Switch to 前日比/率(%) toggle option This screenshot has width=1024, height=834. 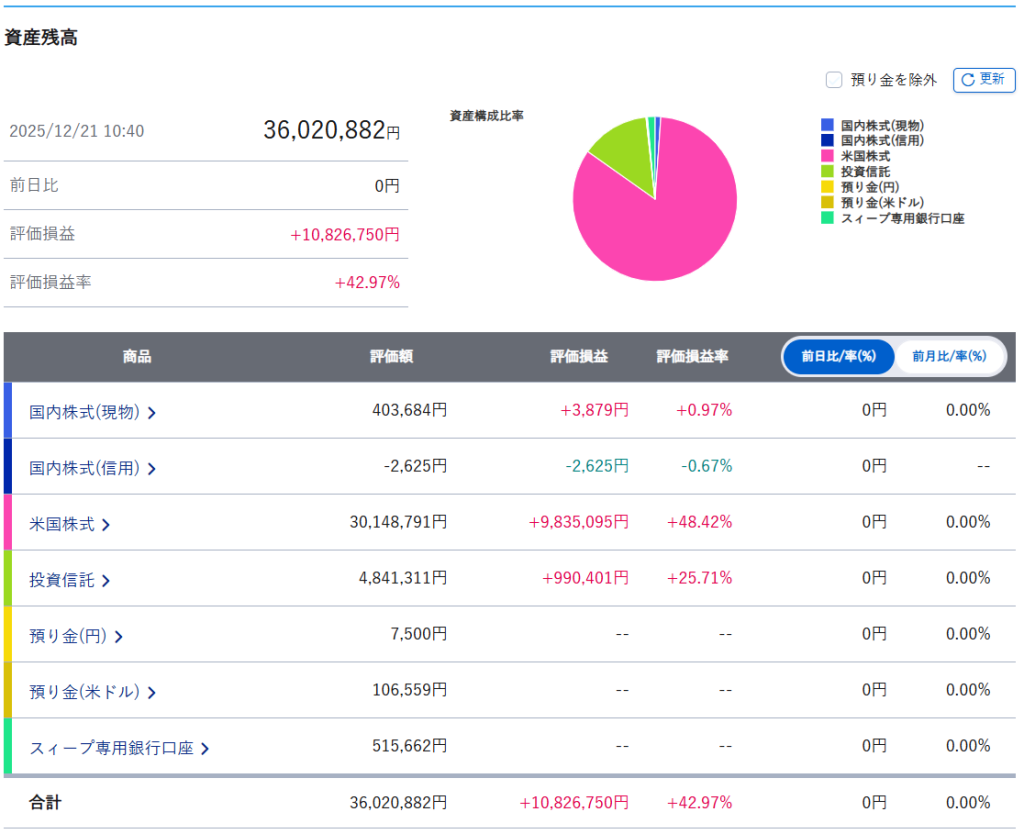(x=838, y=356)
